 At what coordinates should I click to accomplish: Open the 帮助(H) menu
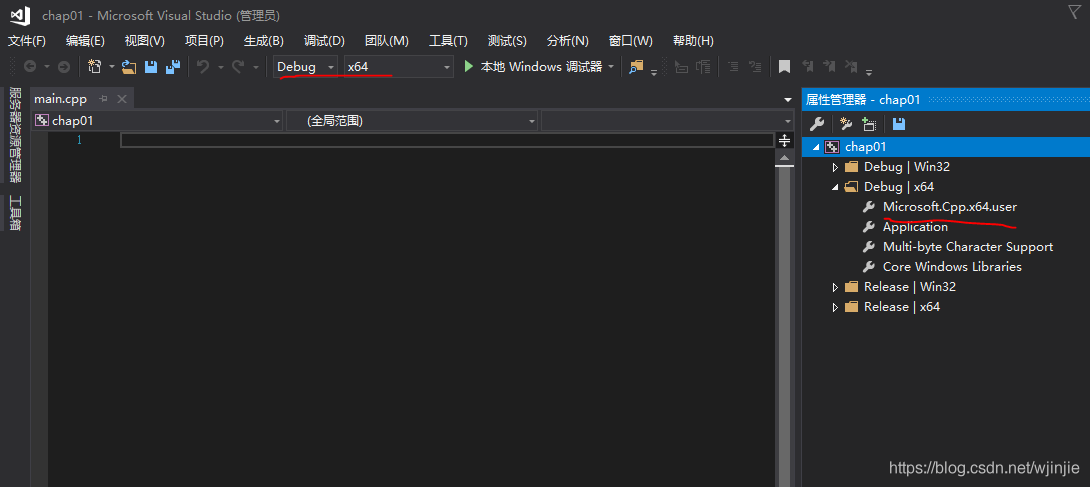point(693,41)
